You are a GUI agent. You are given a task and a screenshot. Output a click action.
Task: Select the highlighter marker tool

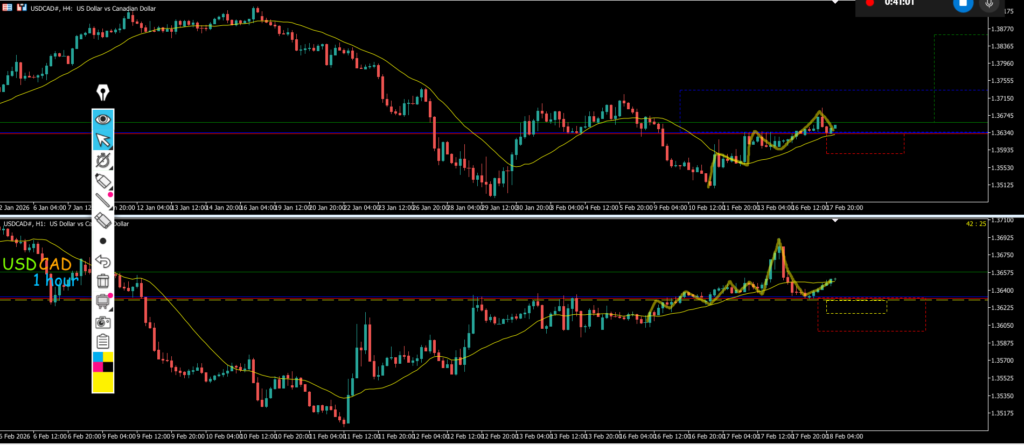click(103, 160)
